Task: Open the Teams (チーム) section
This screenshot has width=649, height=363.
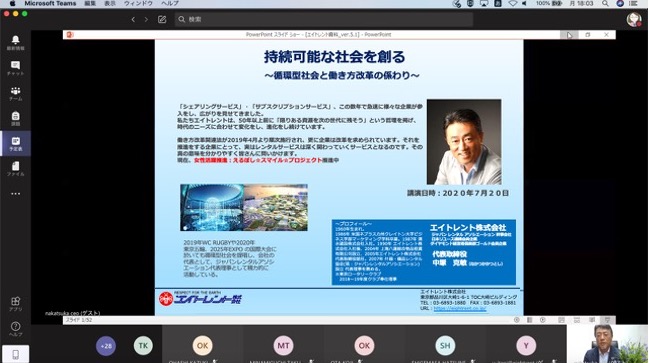Action: [15, 94]
